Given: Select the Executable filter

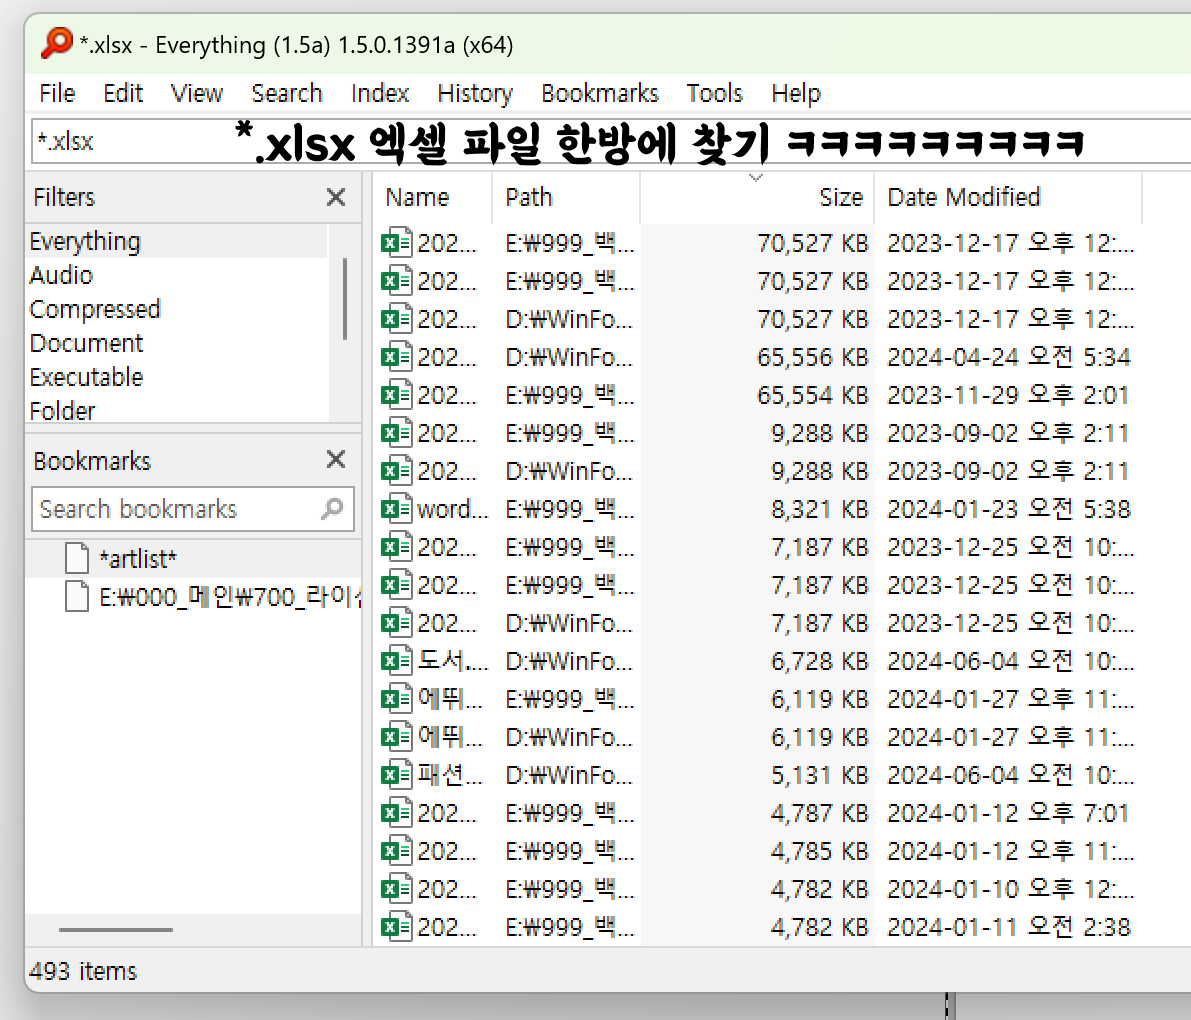Looking at the screenshot, I should [x=178, y=377].
